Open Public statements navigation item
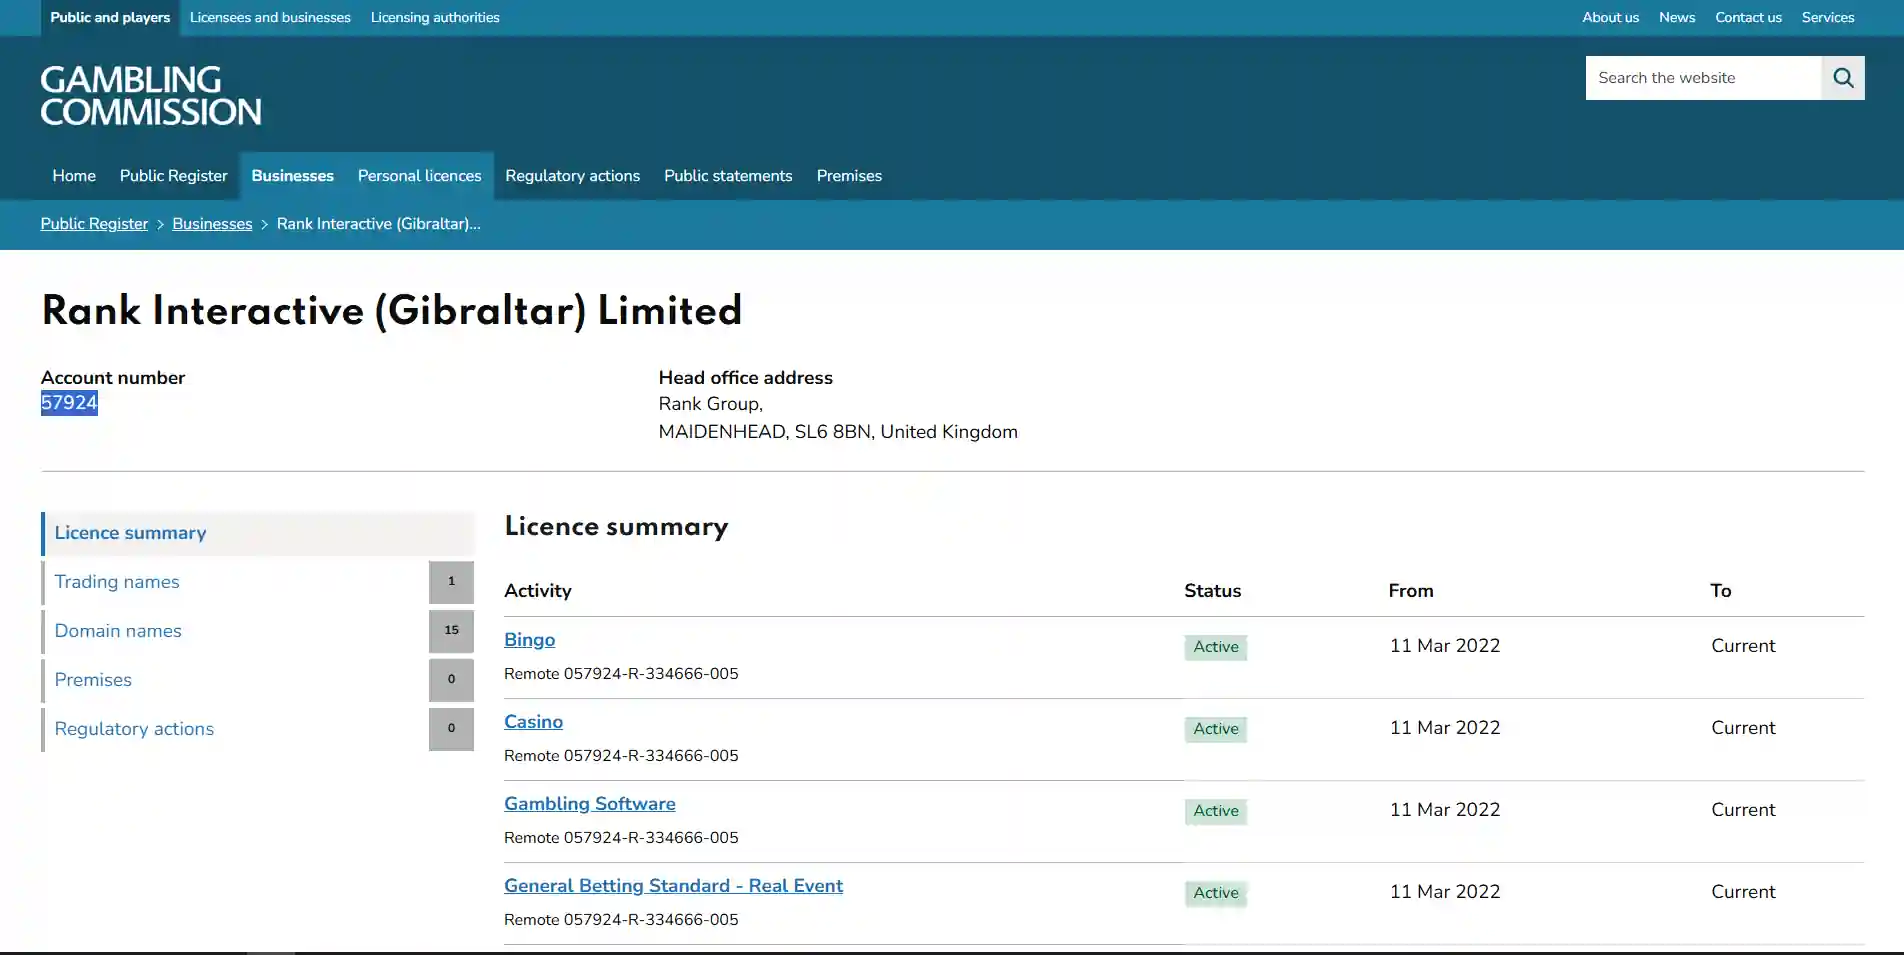Image resolution: width=1904 pixels, height=955 pixels. click(728, 176)
